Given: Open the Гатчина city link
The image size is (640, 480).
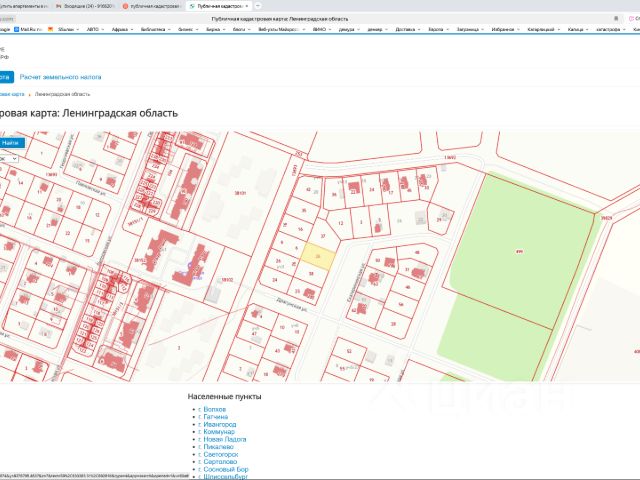Looking at the screenshot, I should click(213, 417).
